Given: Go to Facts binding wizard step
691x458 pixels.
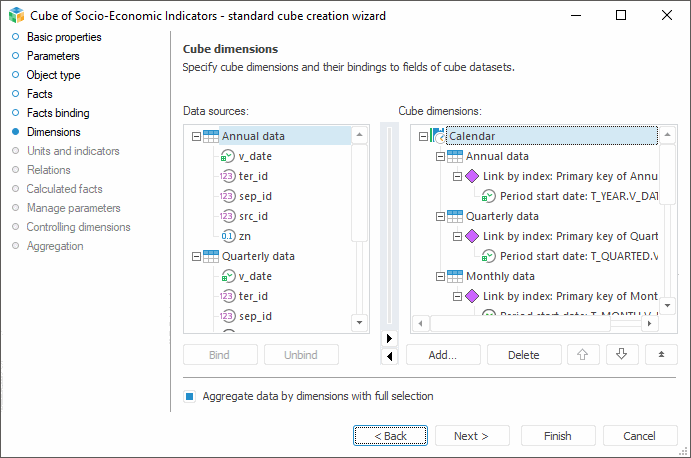Looking at the screenshot, I should click(x=57, y=113).
